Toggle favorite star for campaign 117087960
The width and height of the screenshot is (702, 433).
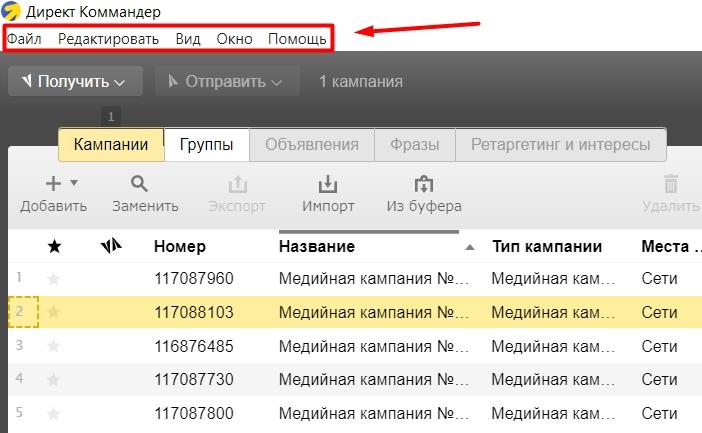point(53,279)
